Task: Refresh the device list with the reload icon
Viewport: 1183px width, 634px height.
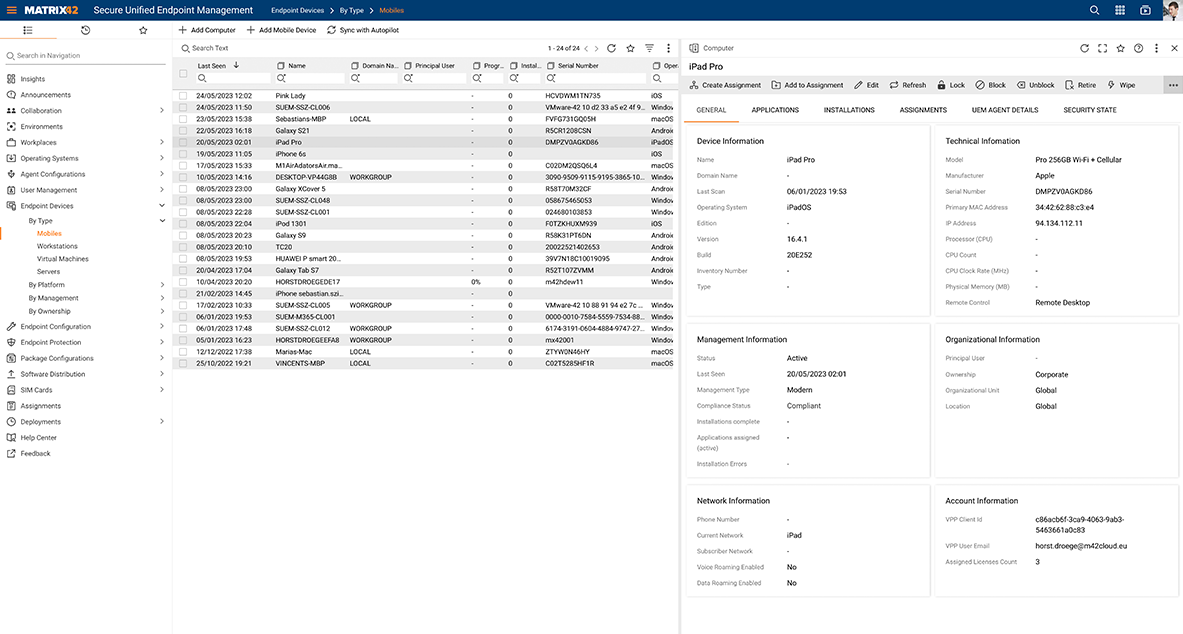Action: click(611, 47)
